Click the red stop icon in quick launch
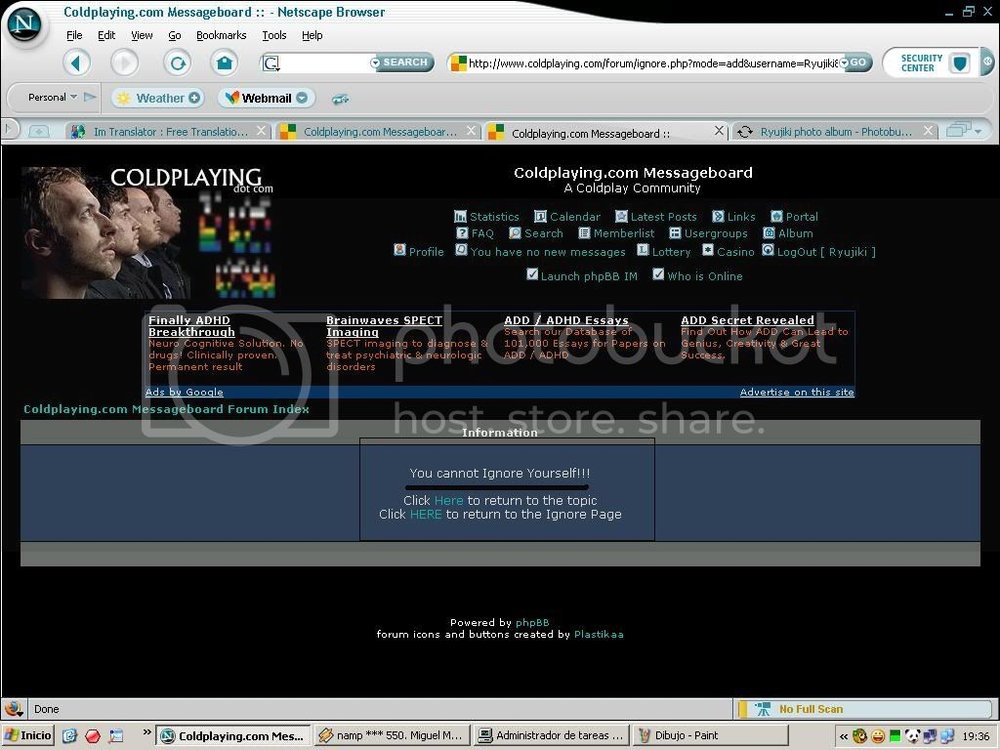Screen dimensions: 1000x750 [93, 736]
